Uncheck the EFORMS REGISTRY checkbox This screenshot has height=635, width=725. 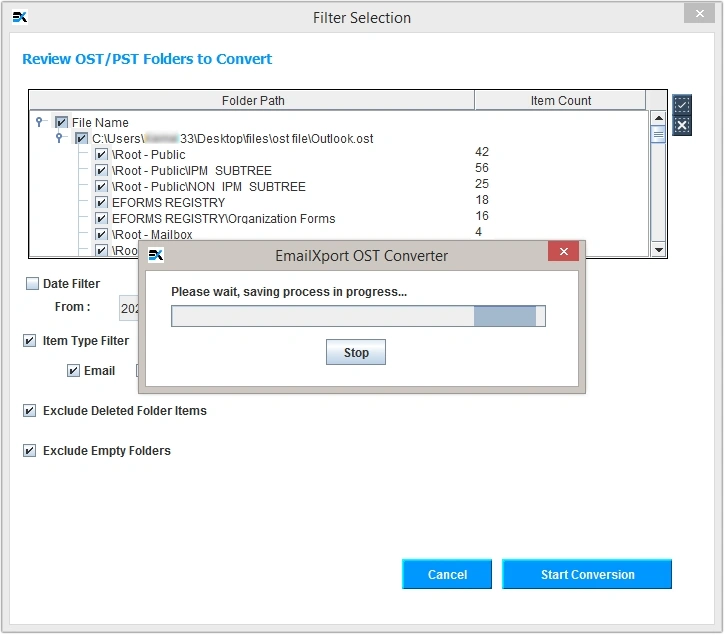click(101, 203)
